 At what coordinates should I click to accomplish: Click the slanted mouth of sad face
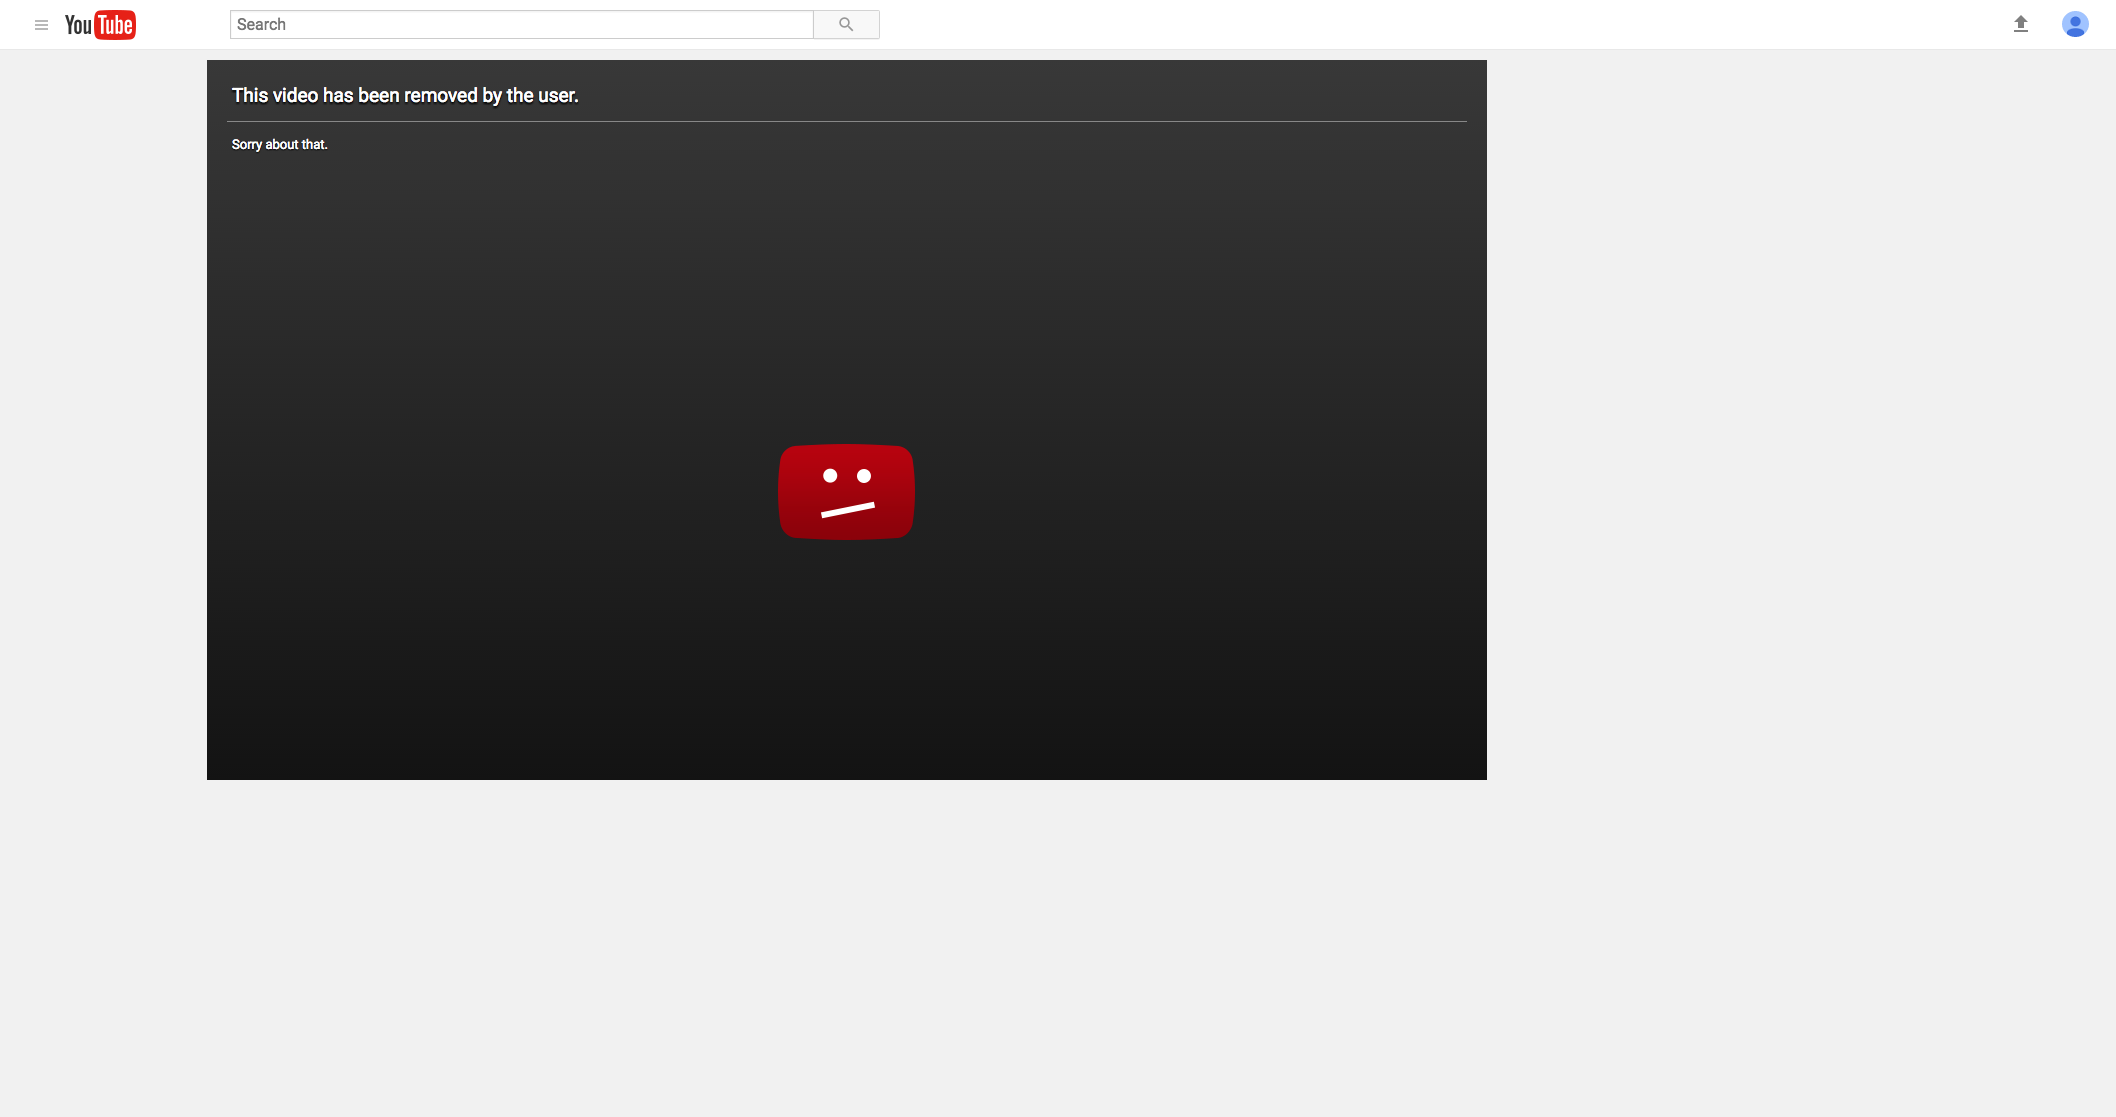[x=848, y=510]
